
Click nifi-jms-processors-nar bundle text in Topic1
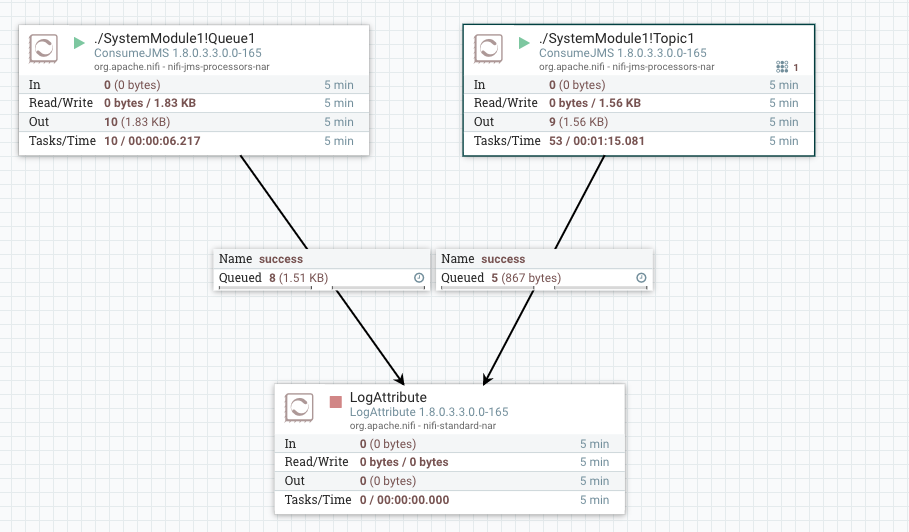click(x=663, y=67)
